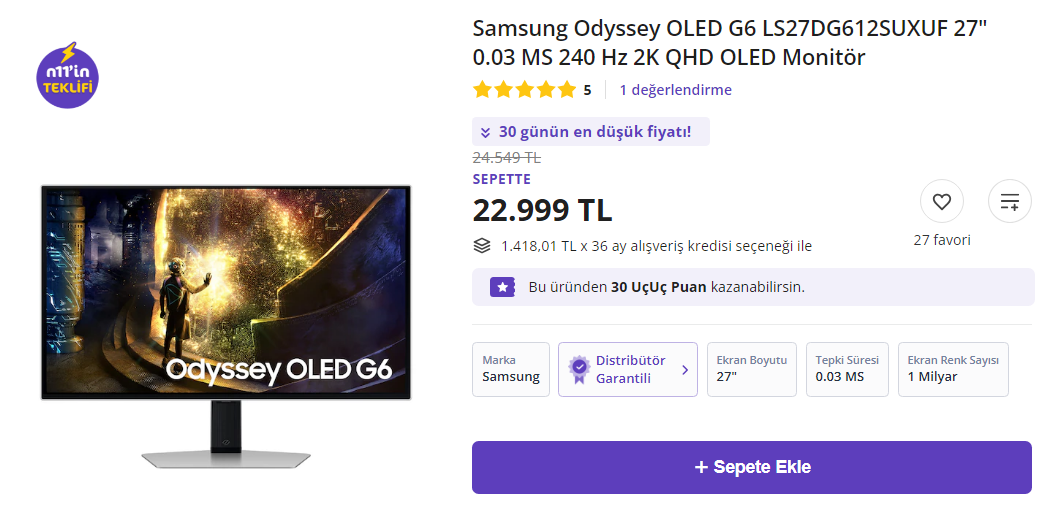The width and height of the screenshot is (1046, 509).
Task: Click the UçUç Puan star ticket icon
Action: 501,287
